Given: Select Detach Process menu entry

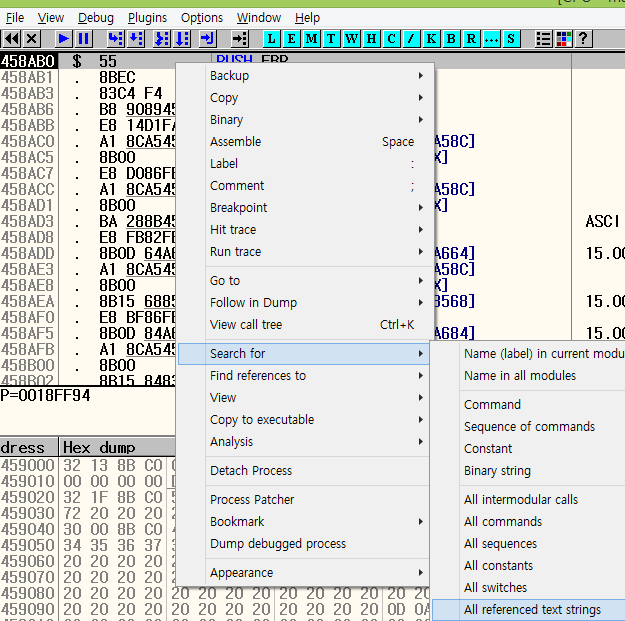Looking at the screenshot, I should [x=304, y=470].
